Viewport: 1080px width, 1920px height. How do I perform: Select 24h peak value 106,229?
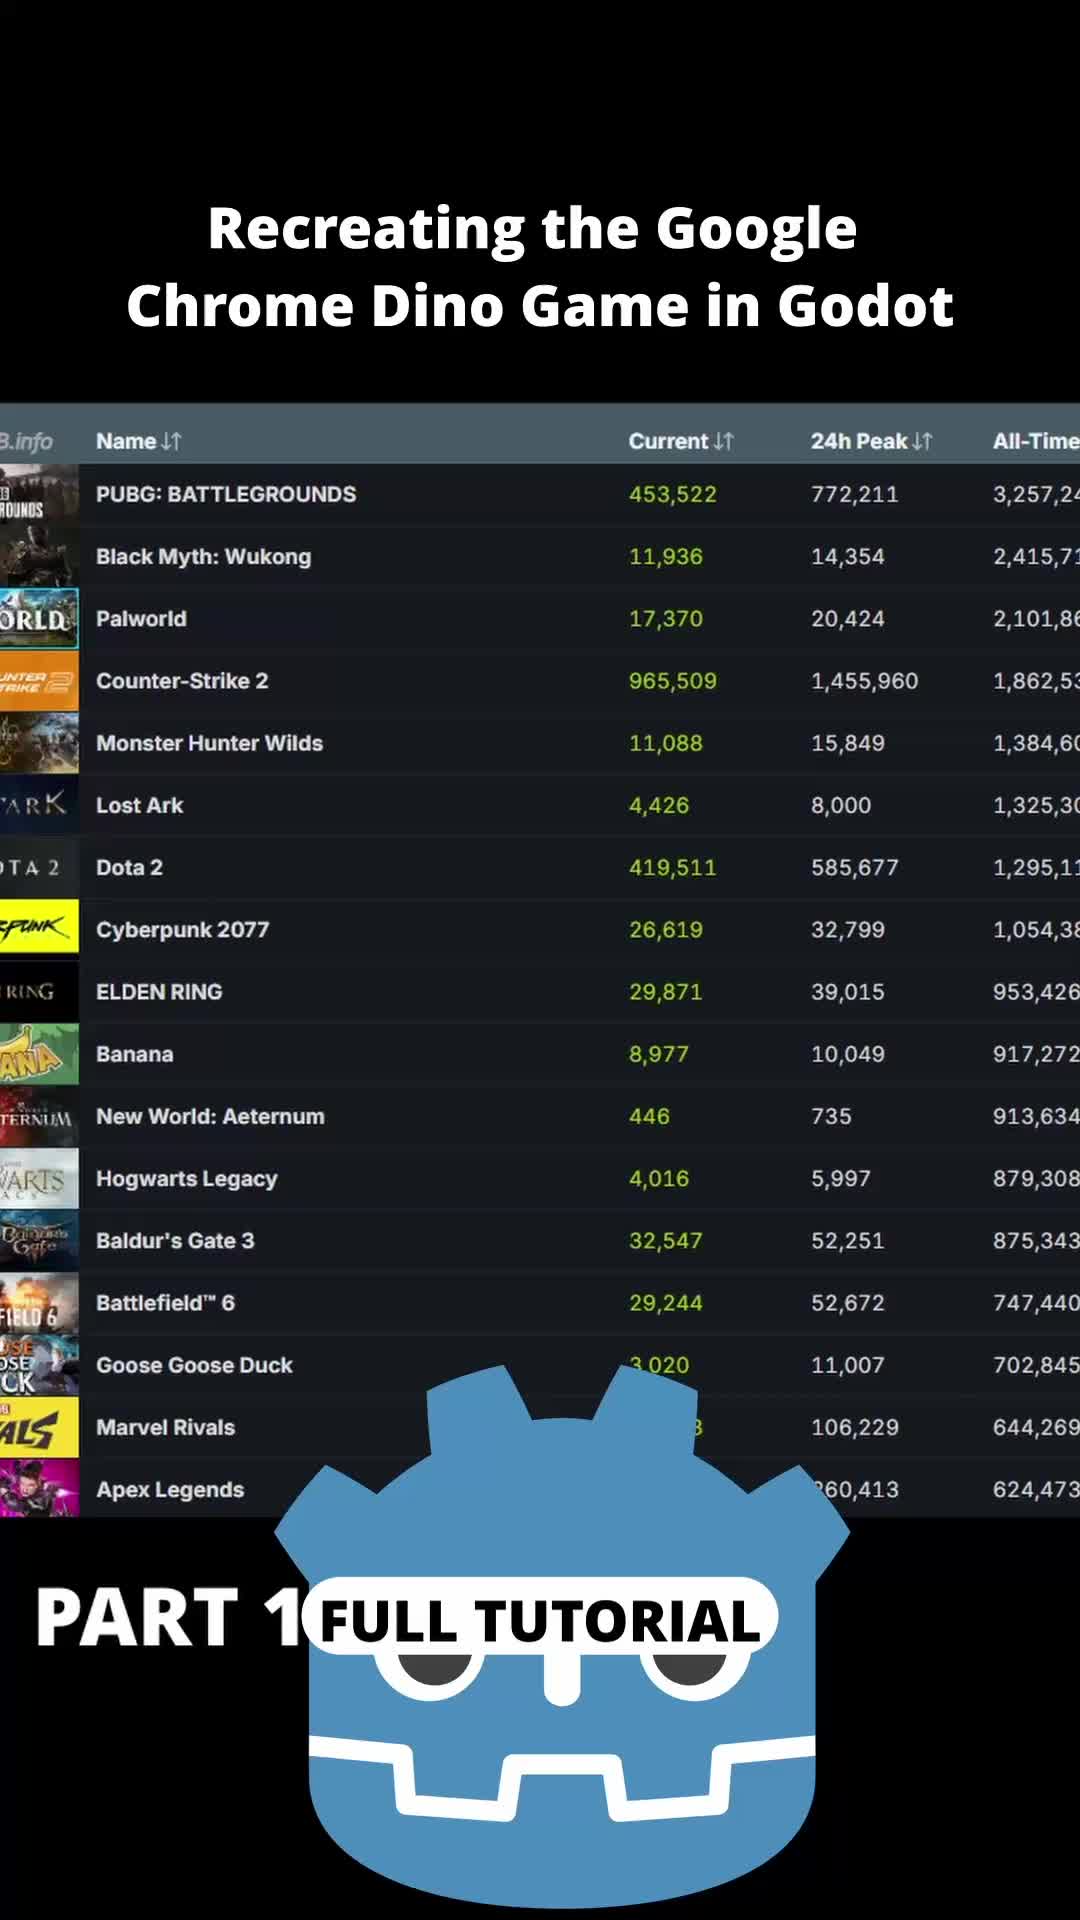click(x=854, y=1427)
